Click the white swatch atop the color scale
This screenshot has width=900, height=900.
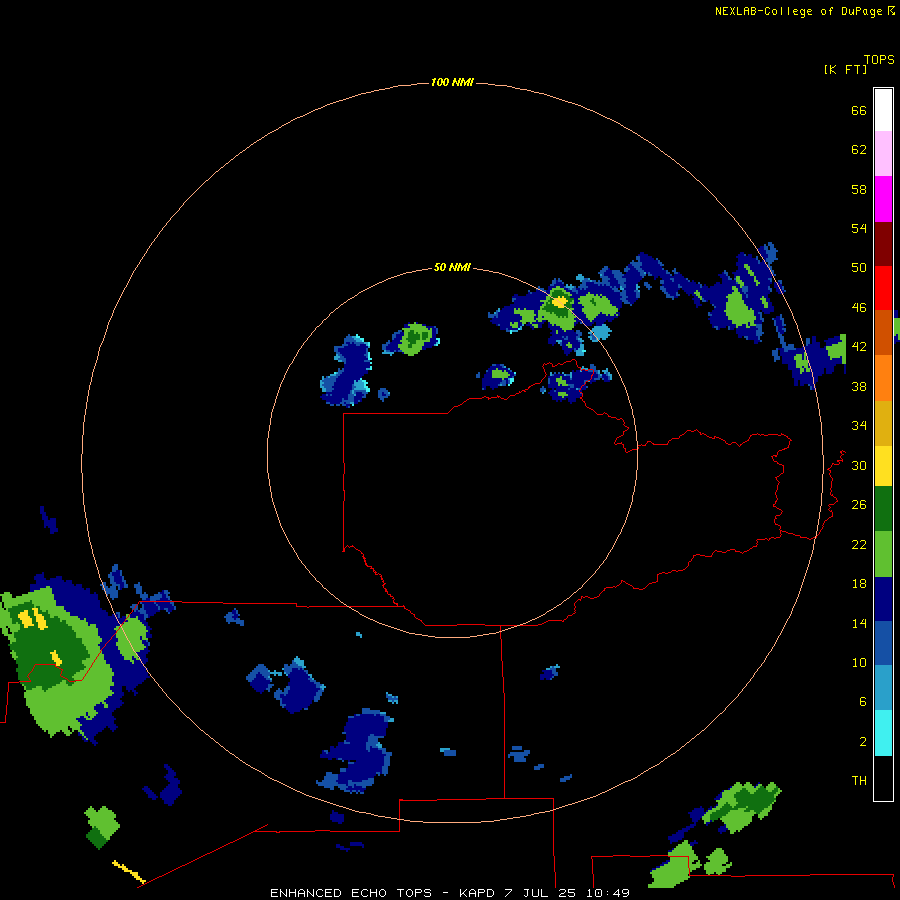883,110
